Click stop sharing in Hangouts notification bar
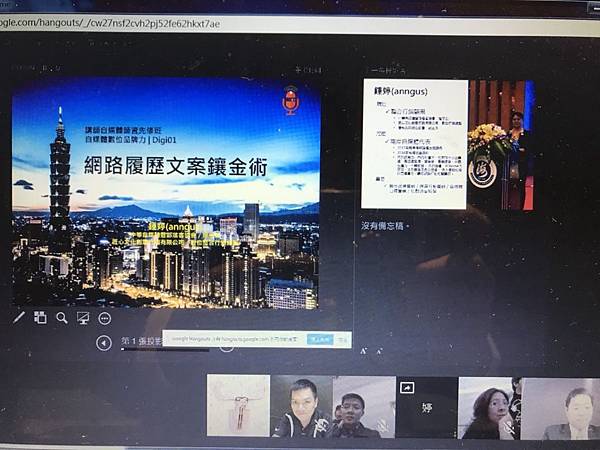The height and width of the screenshot is (450, 600). pyautogui.click(x=320, y=339)
